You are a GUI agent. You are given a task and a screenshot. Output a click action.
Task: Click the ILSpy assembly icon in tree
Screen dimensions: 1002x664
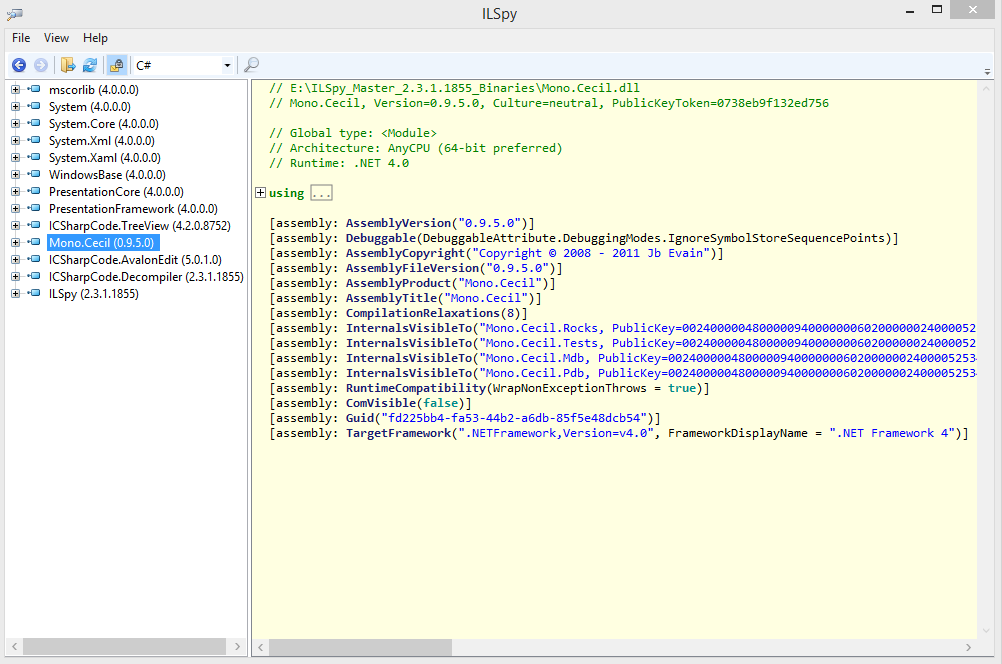[x=34, y=293]
